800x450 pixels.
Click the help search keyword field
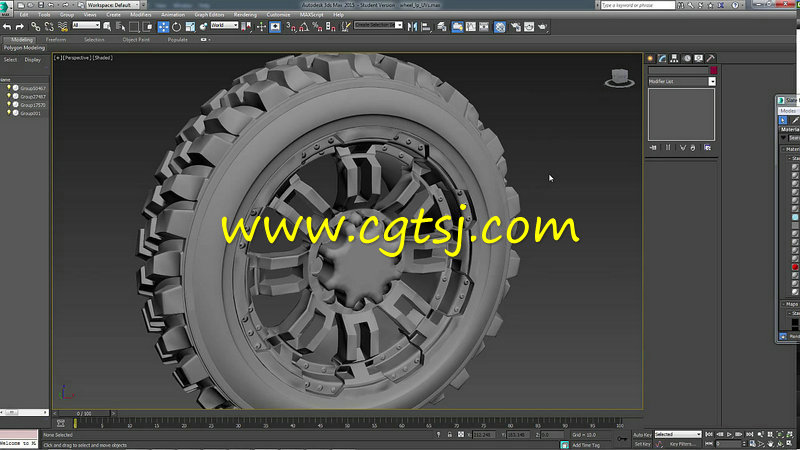tap(637, 5)
